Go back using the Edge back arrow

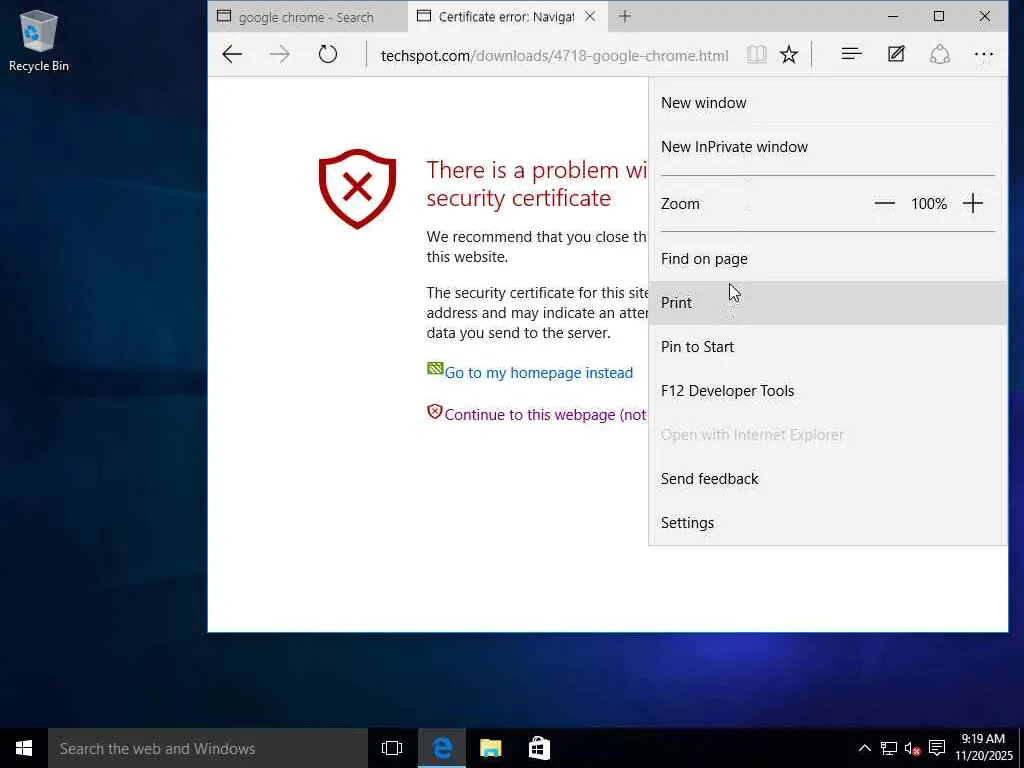coord(232,54)
